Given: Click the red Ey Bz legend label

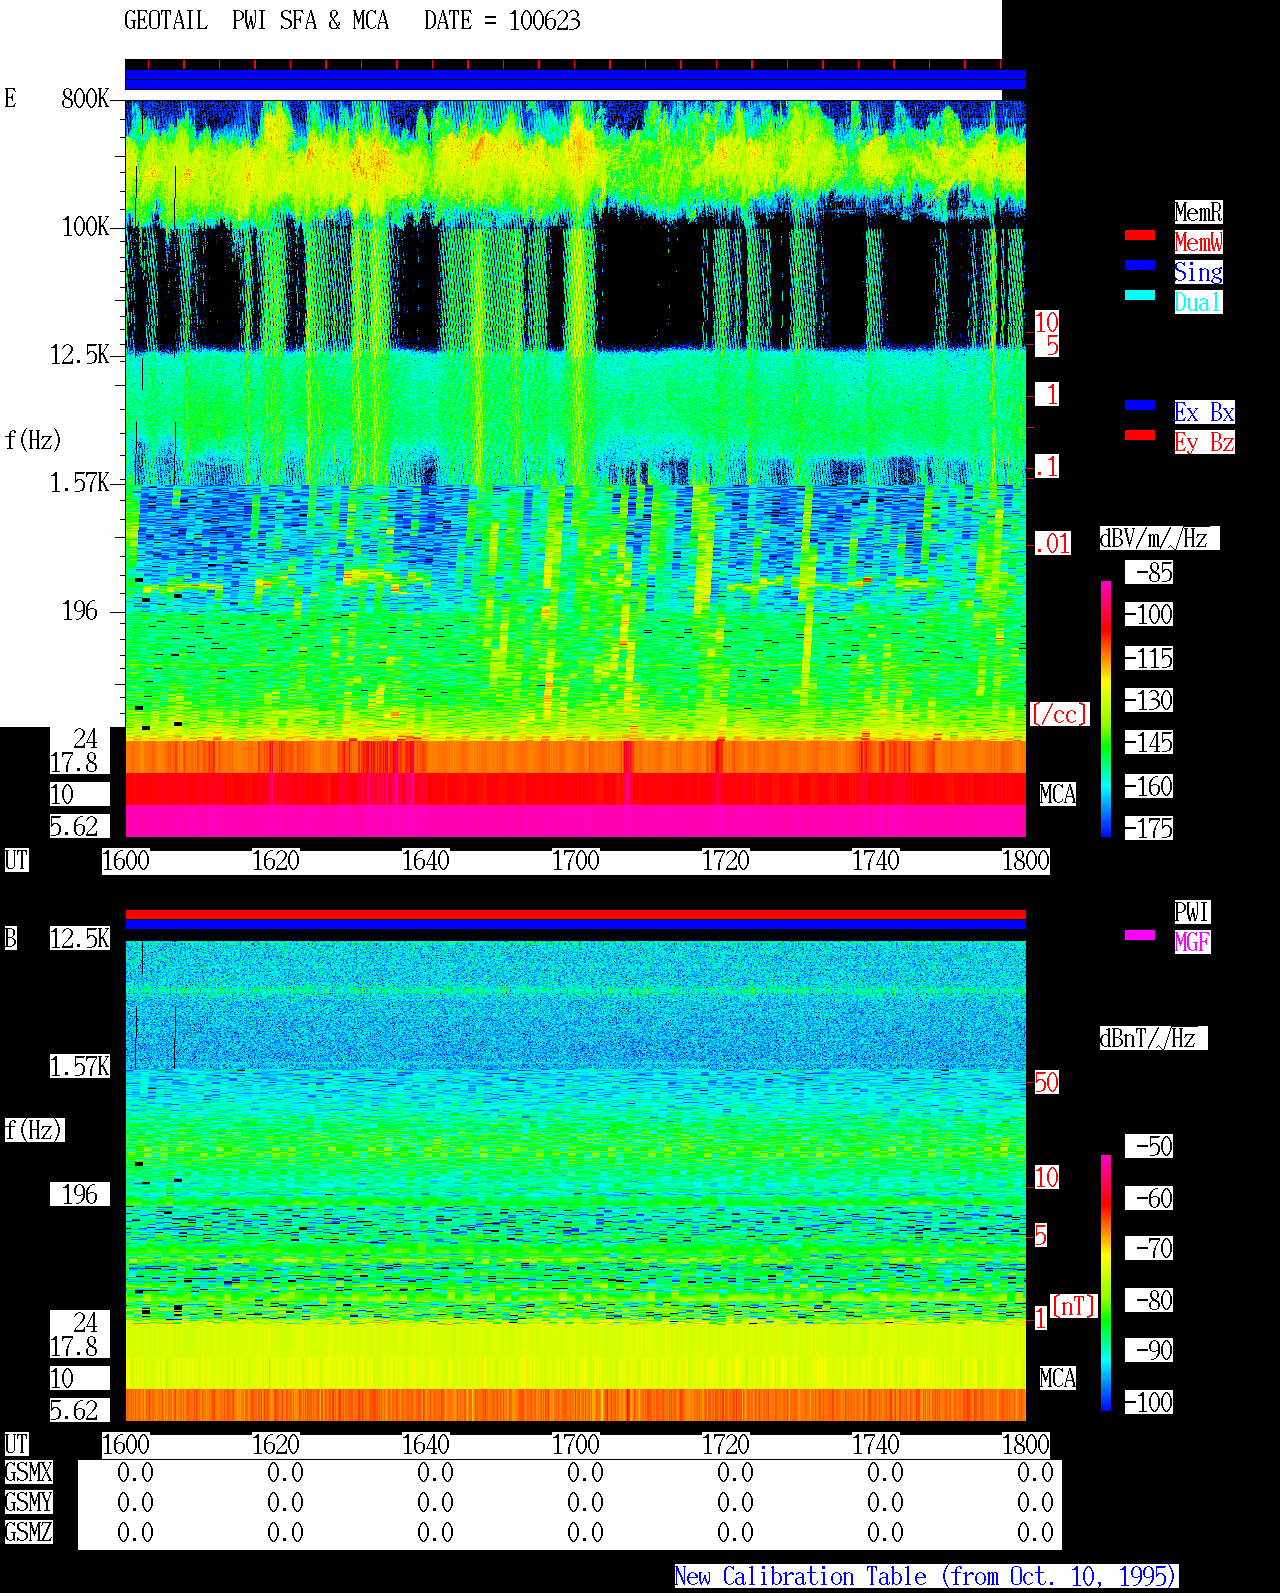Looking at the screenshot, I should click(x=1204, y=442).
